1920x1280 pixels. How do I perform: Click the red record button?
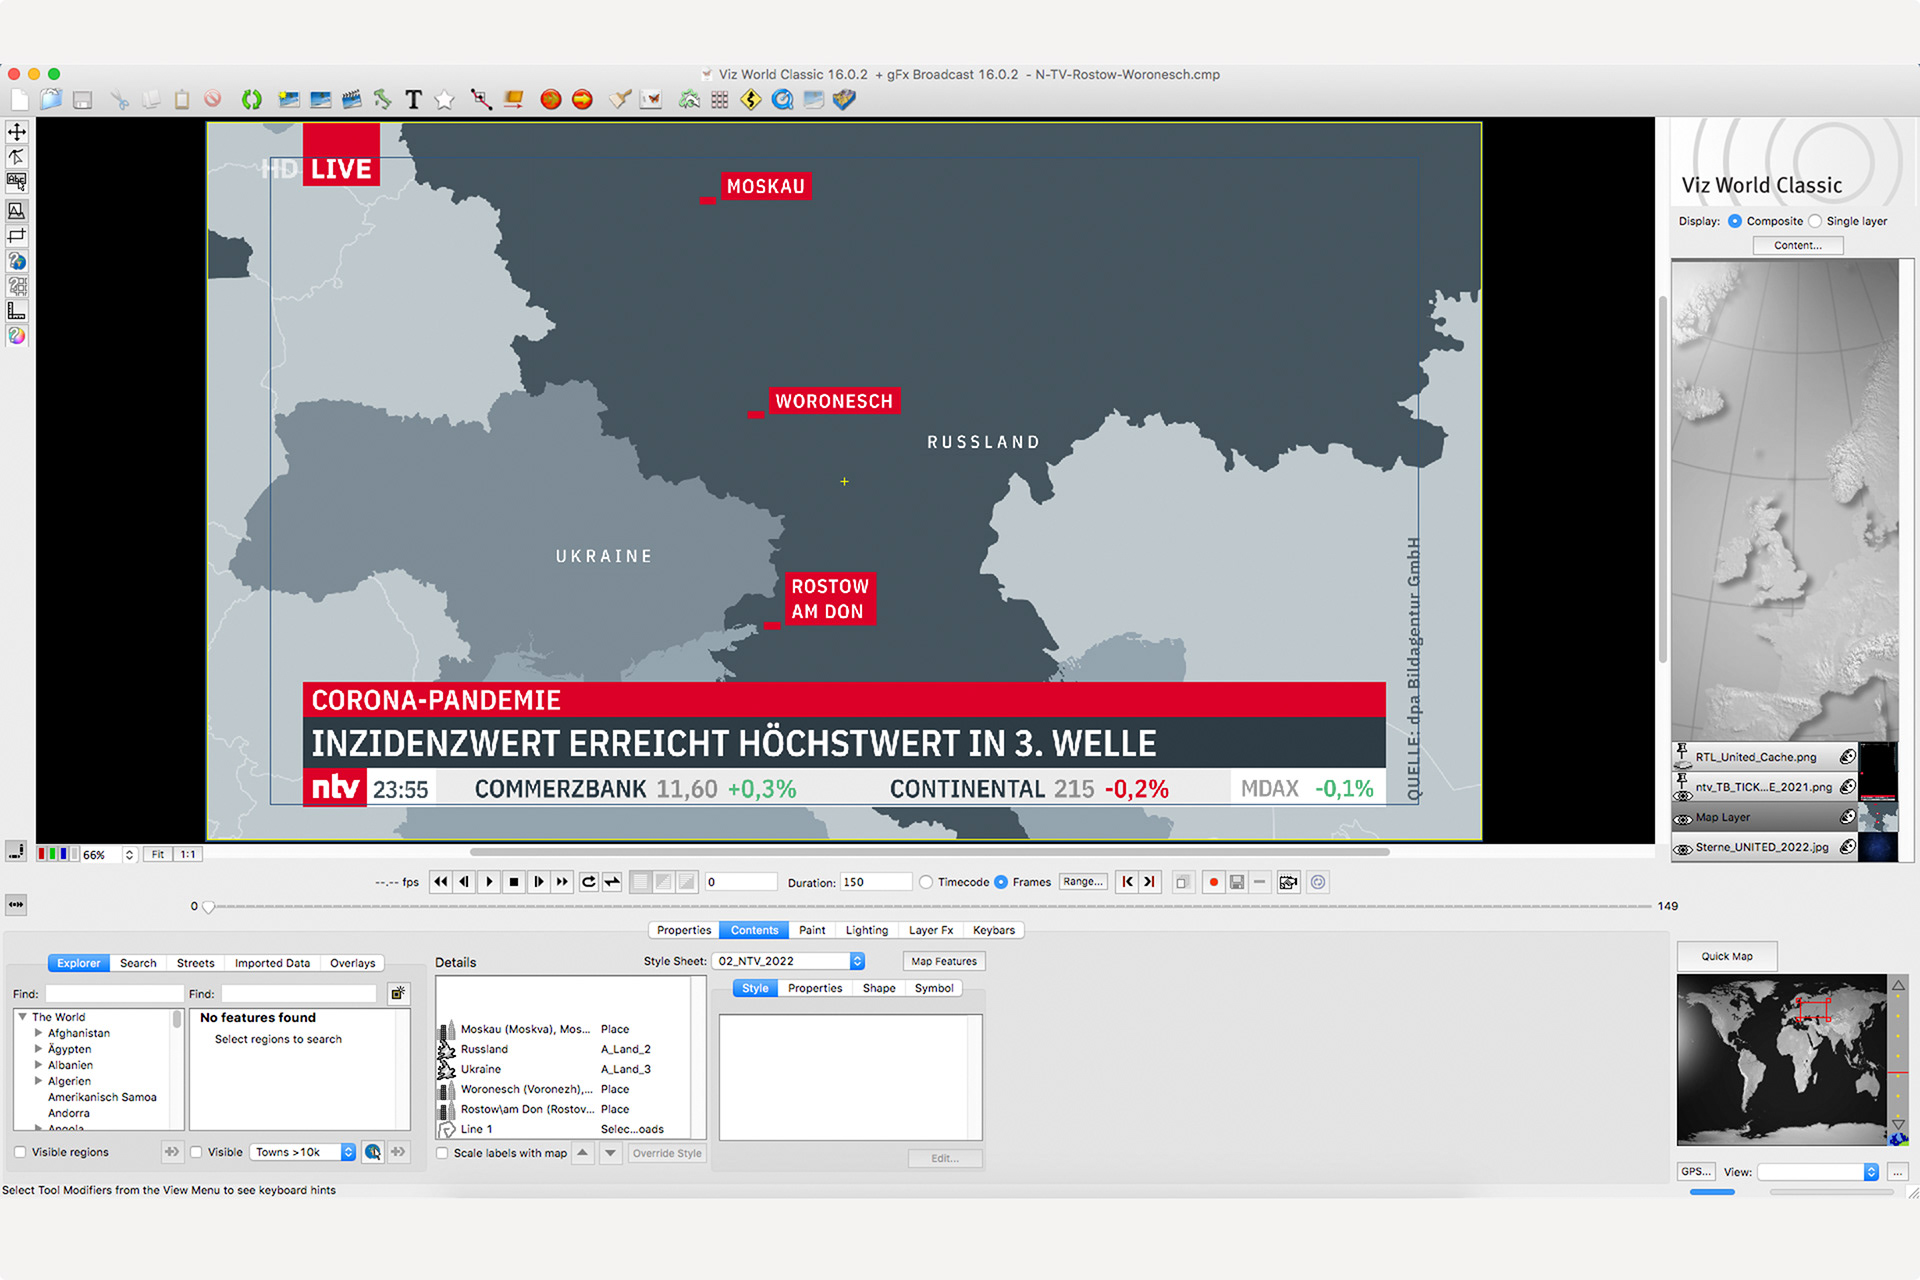coord(1213,882)
